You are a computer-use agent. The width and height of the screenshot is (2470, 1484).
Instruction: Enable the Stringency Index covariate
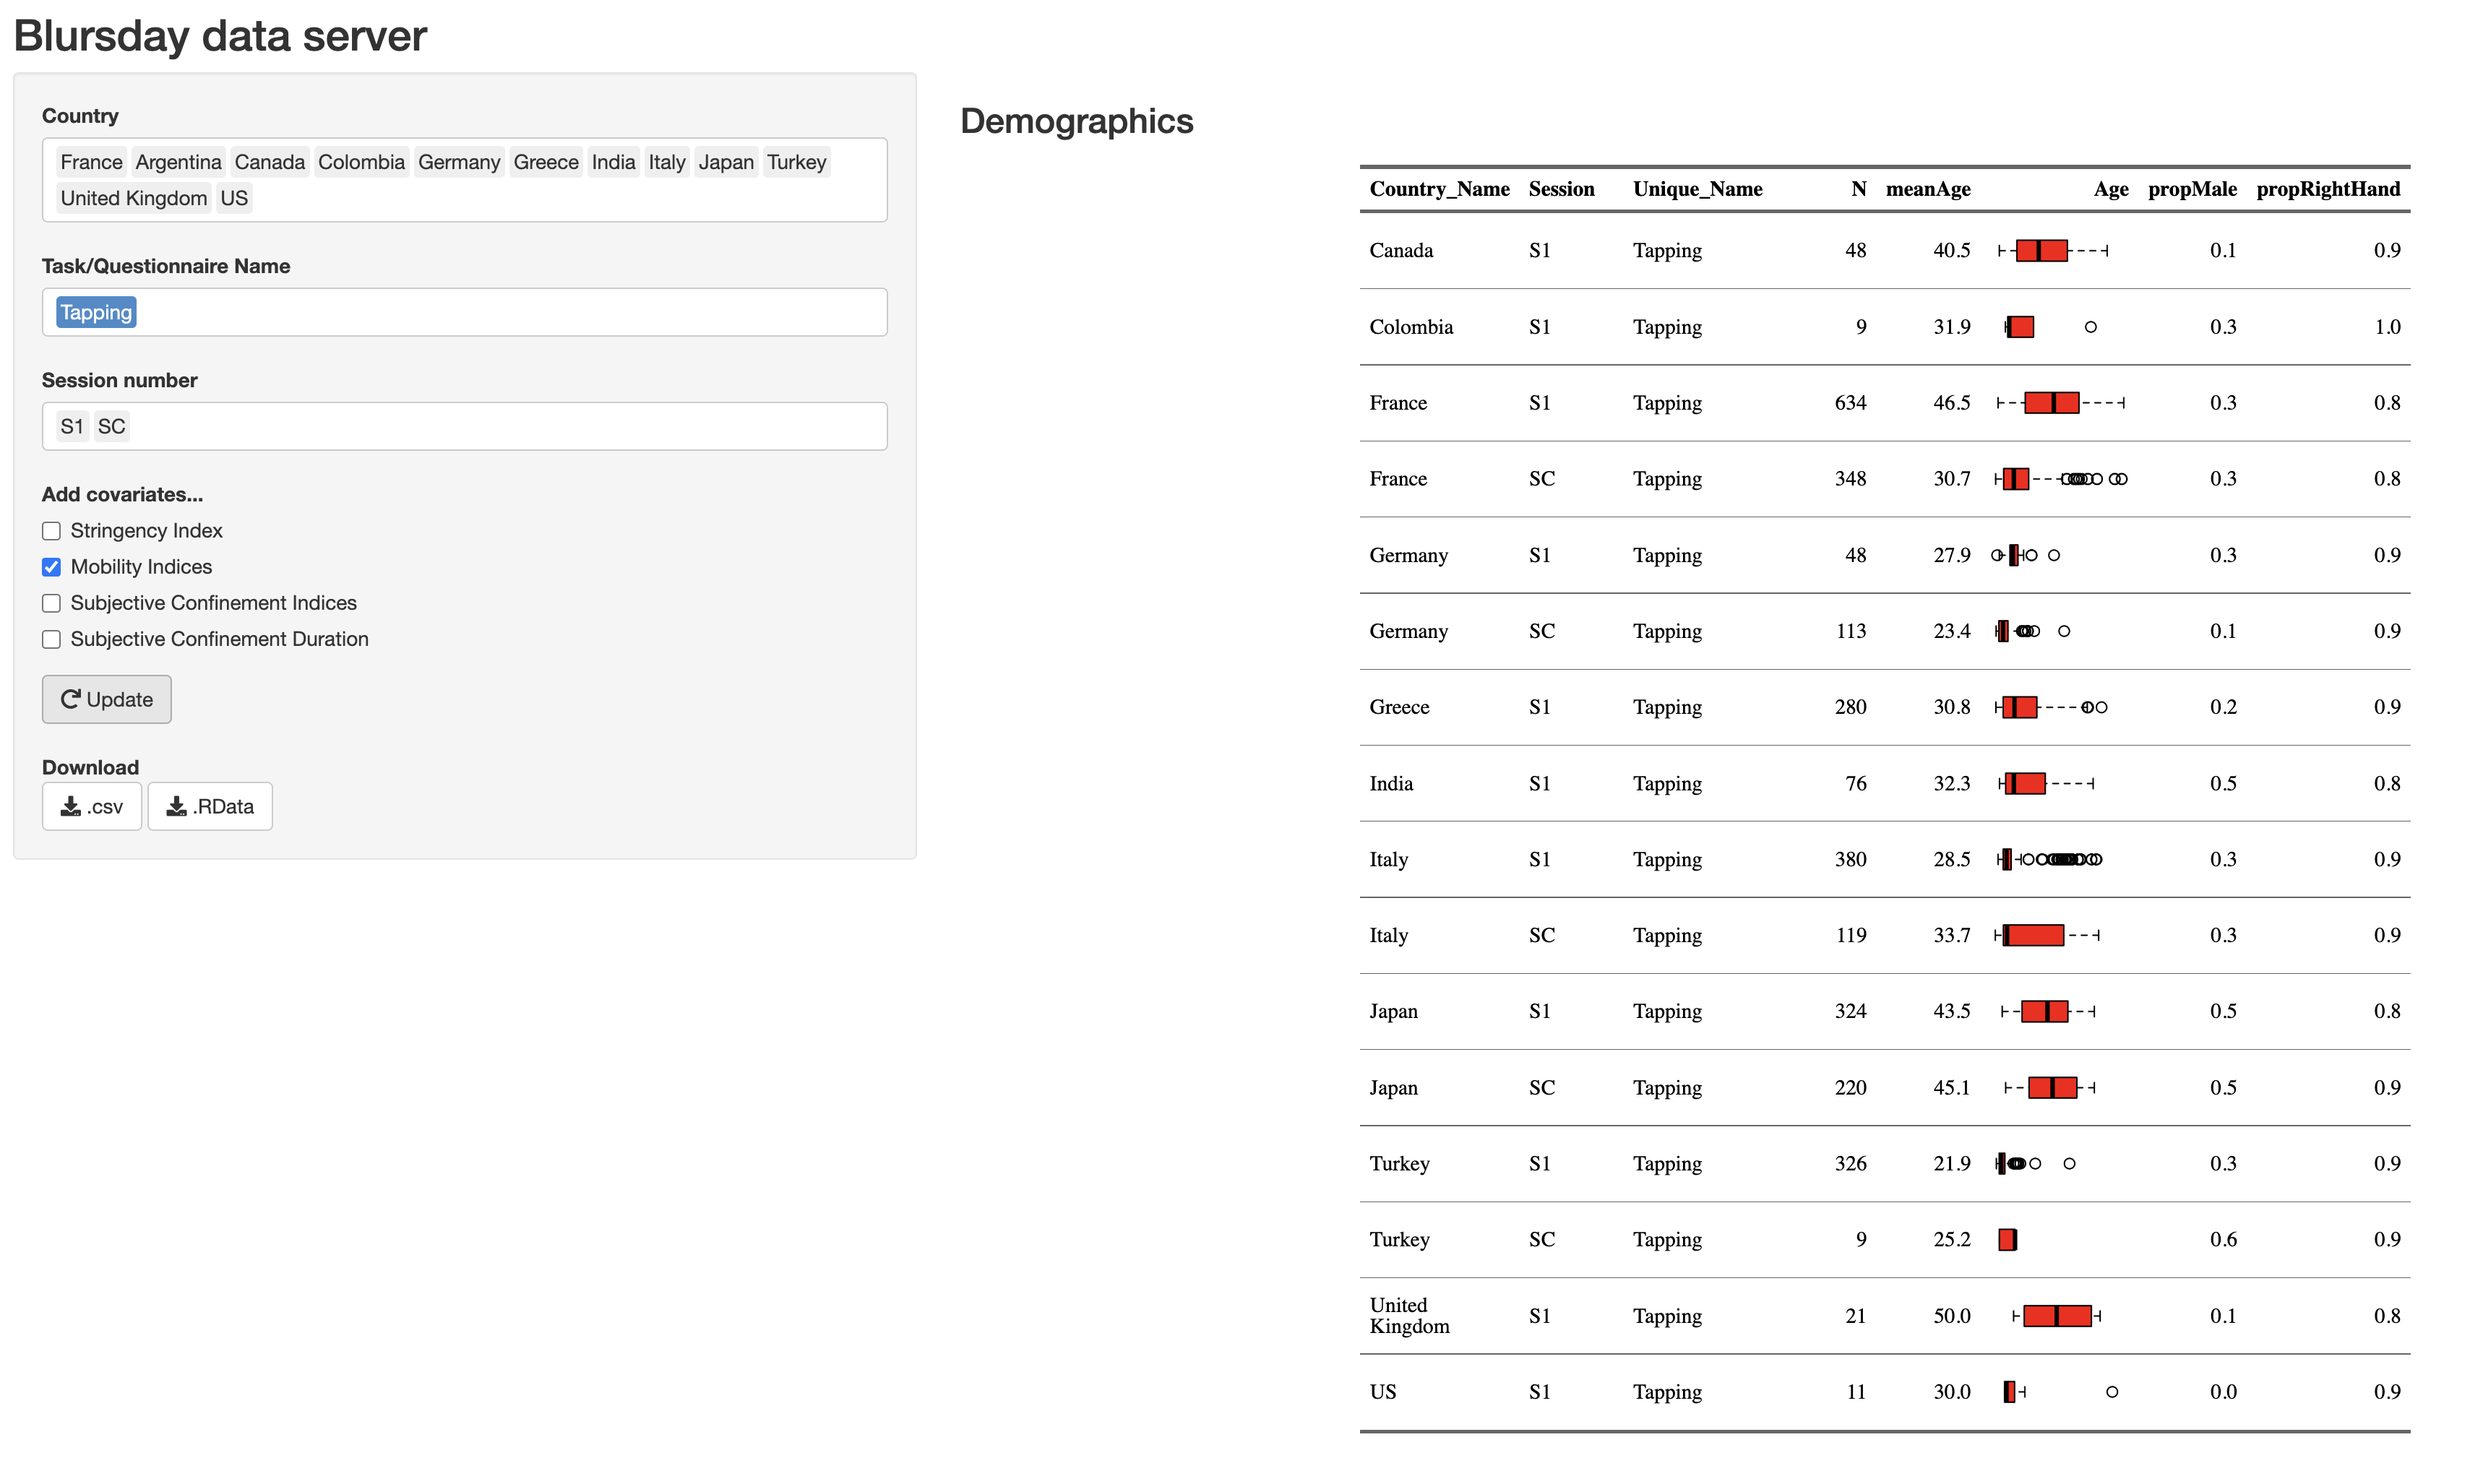click(x=51, y=530)
